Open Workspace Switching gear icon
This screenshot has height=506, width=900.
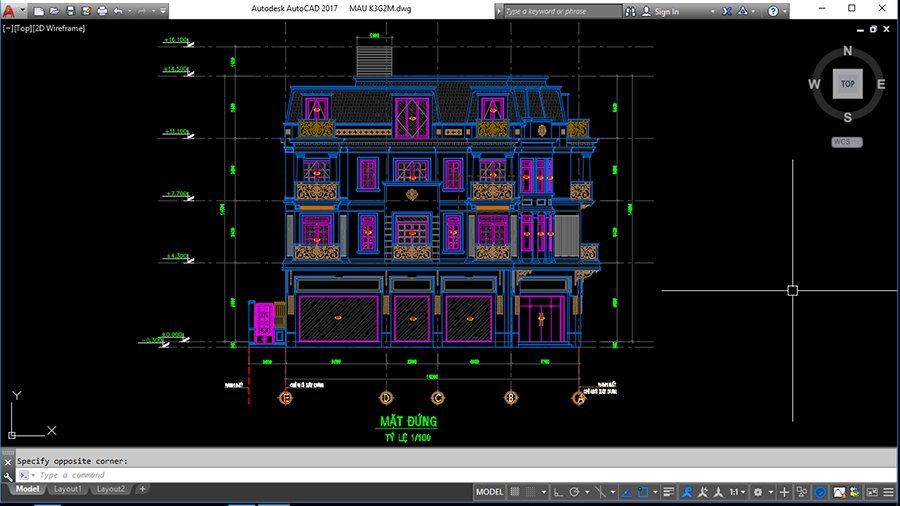pyautogui.click(x=758, y=492)
